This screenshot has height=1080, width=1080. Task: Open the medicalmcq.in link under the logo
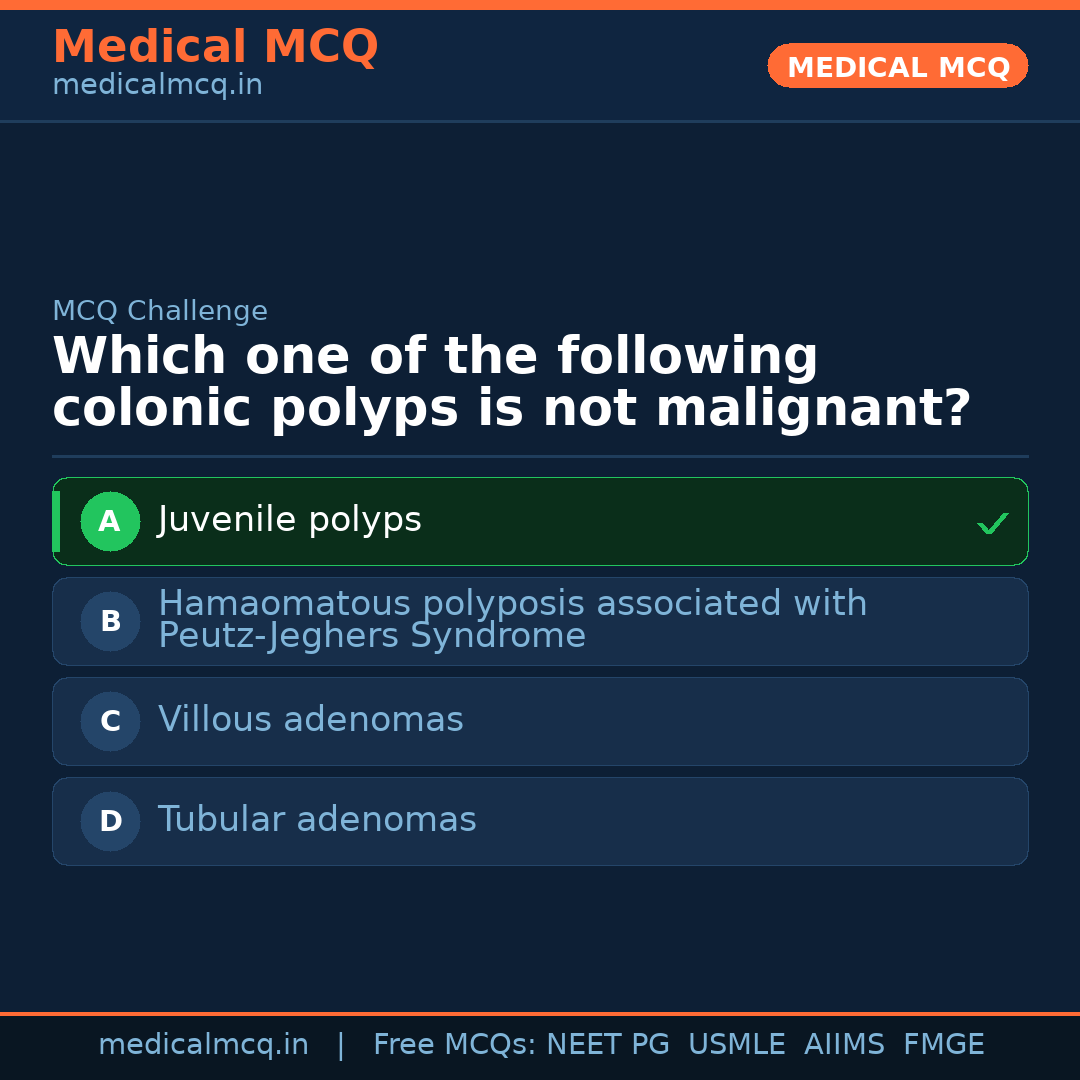(x=156, y=84)
